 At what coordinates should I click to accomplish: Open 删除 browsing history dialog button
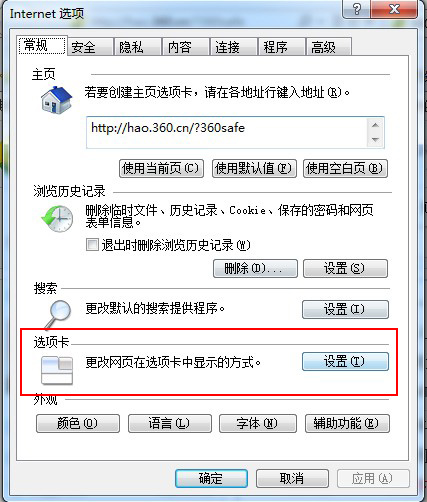[x=255, y=268]
